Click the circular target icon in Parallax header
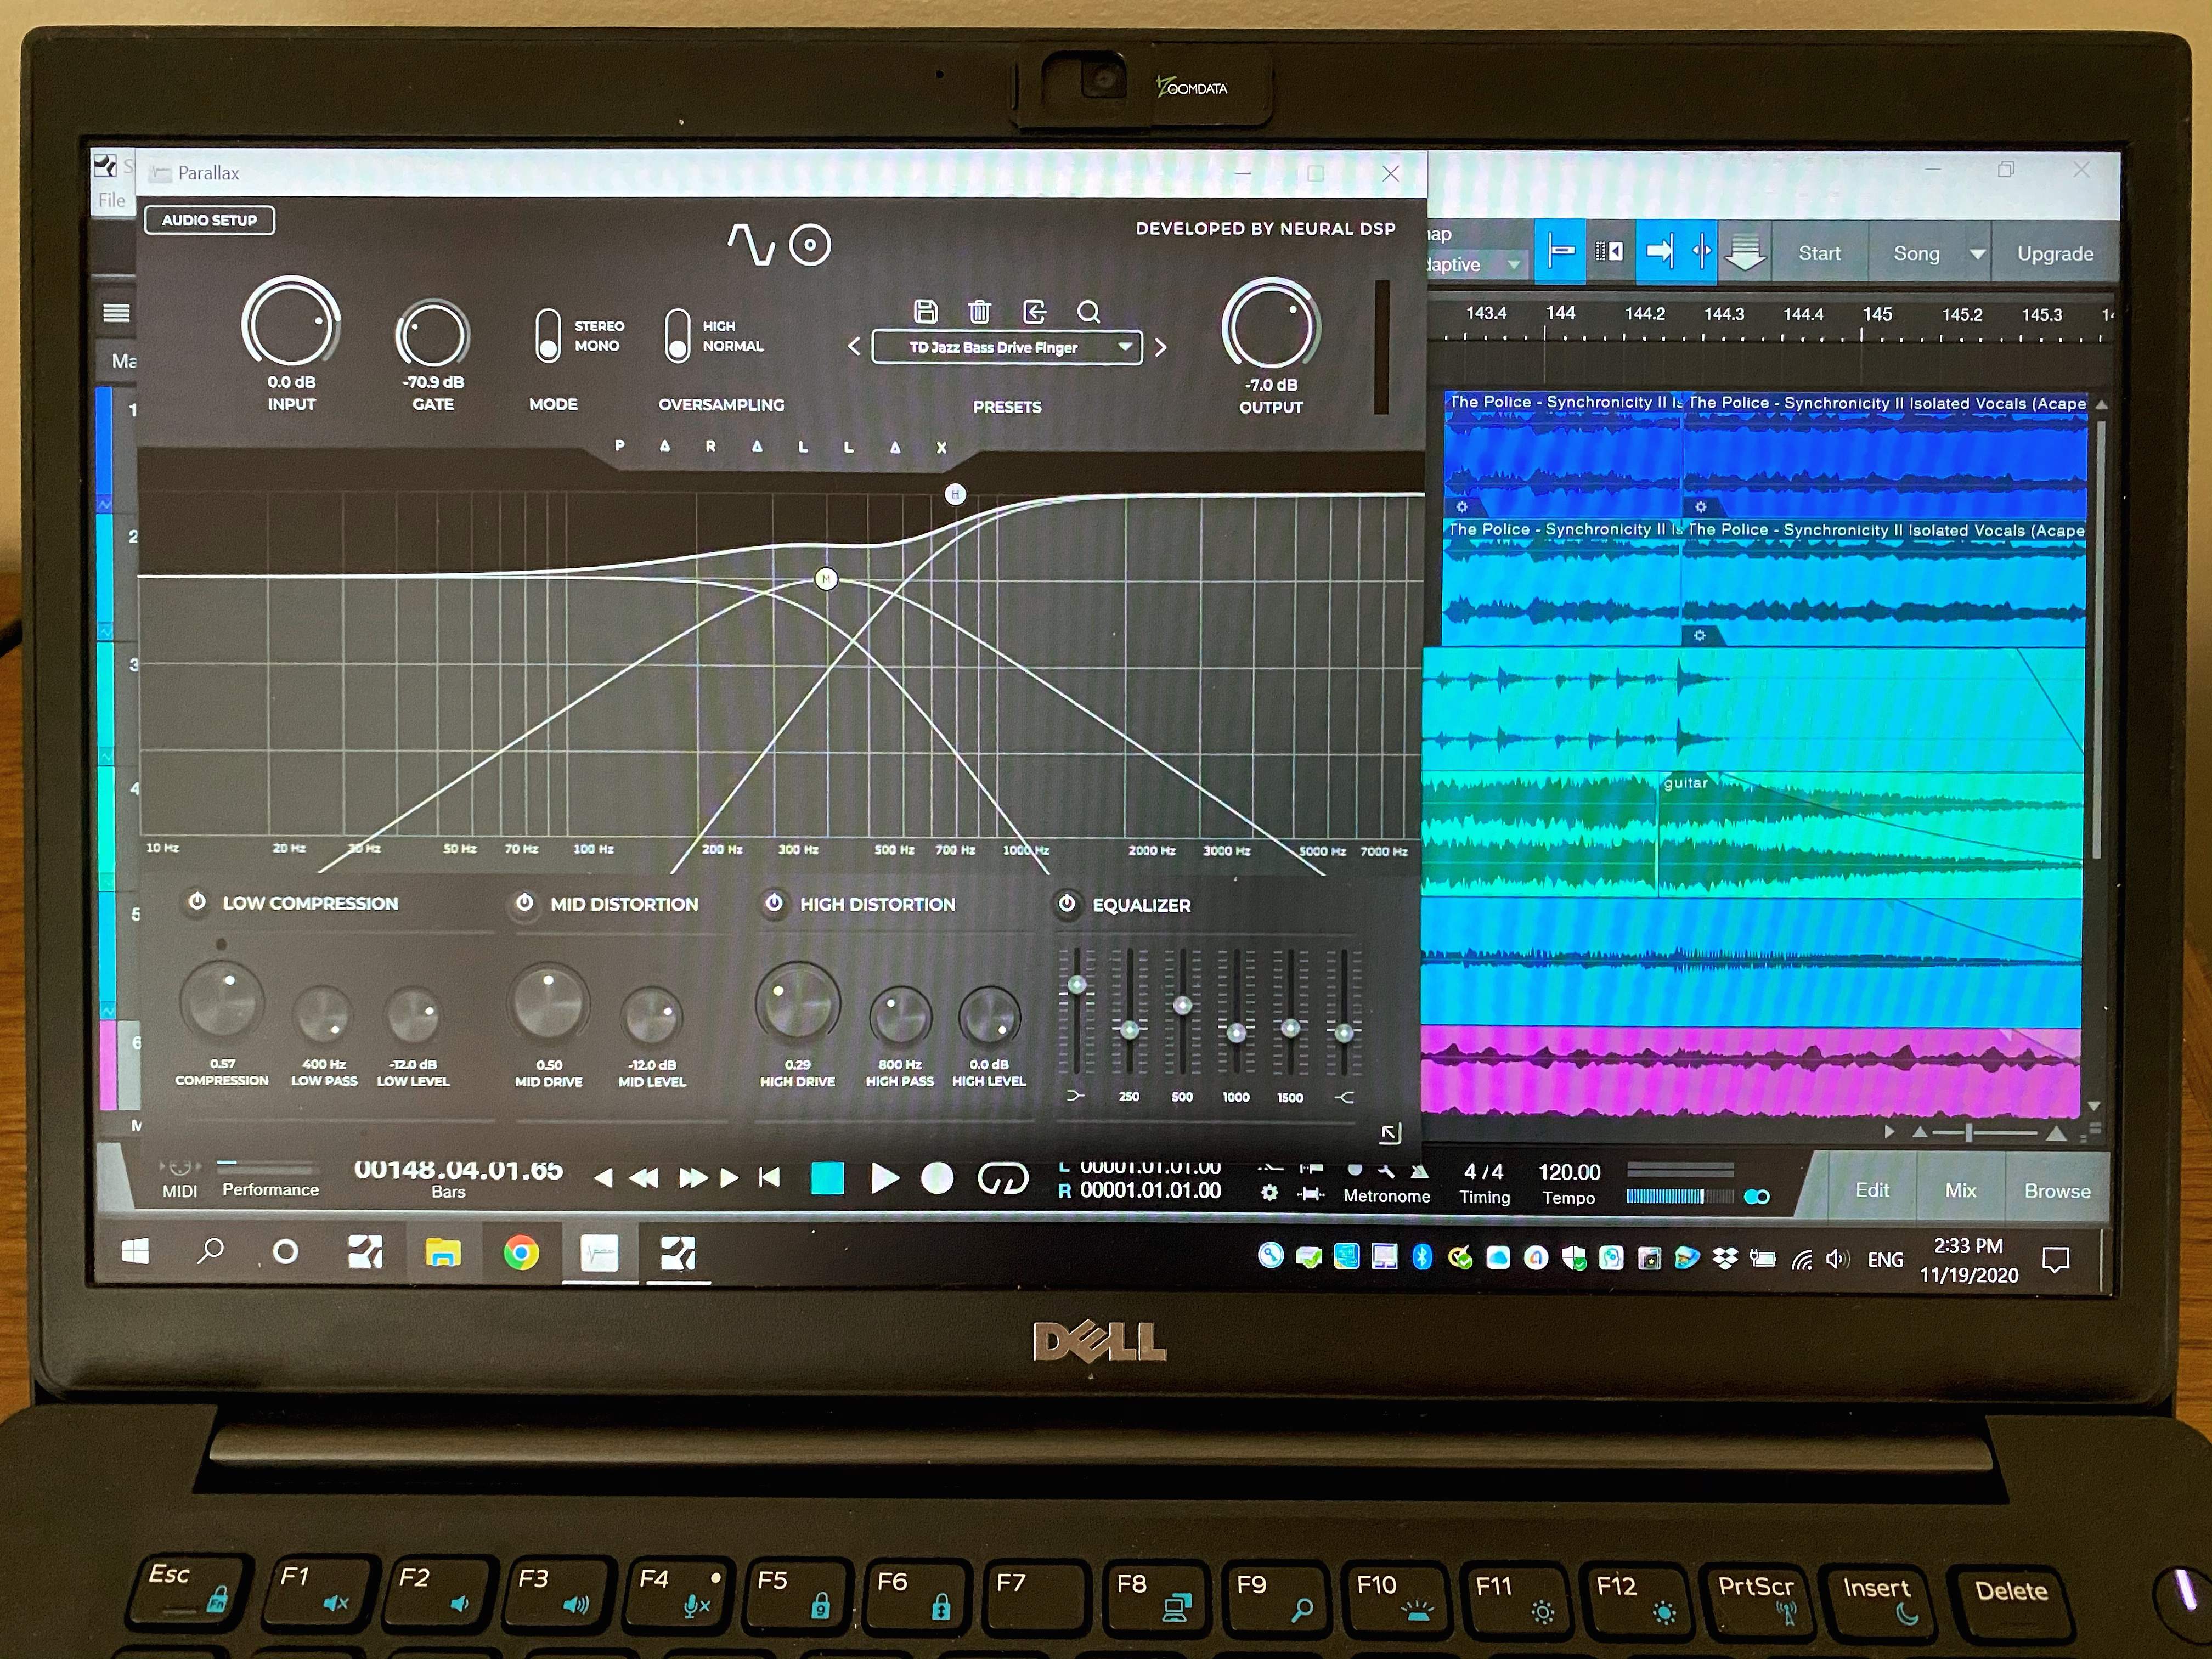 point(810,245)
